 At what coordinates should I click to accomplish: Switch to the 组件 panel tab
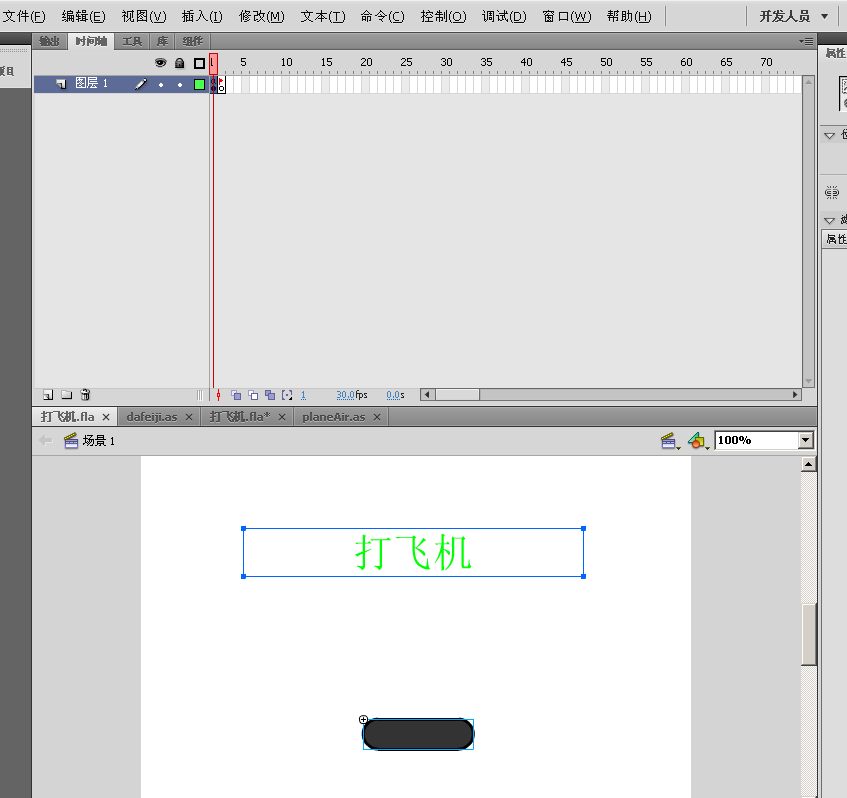click(193, 42)
